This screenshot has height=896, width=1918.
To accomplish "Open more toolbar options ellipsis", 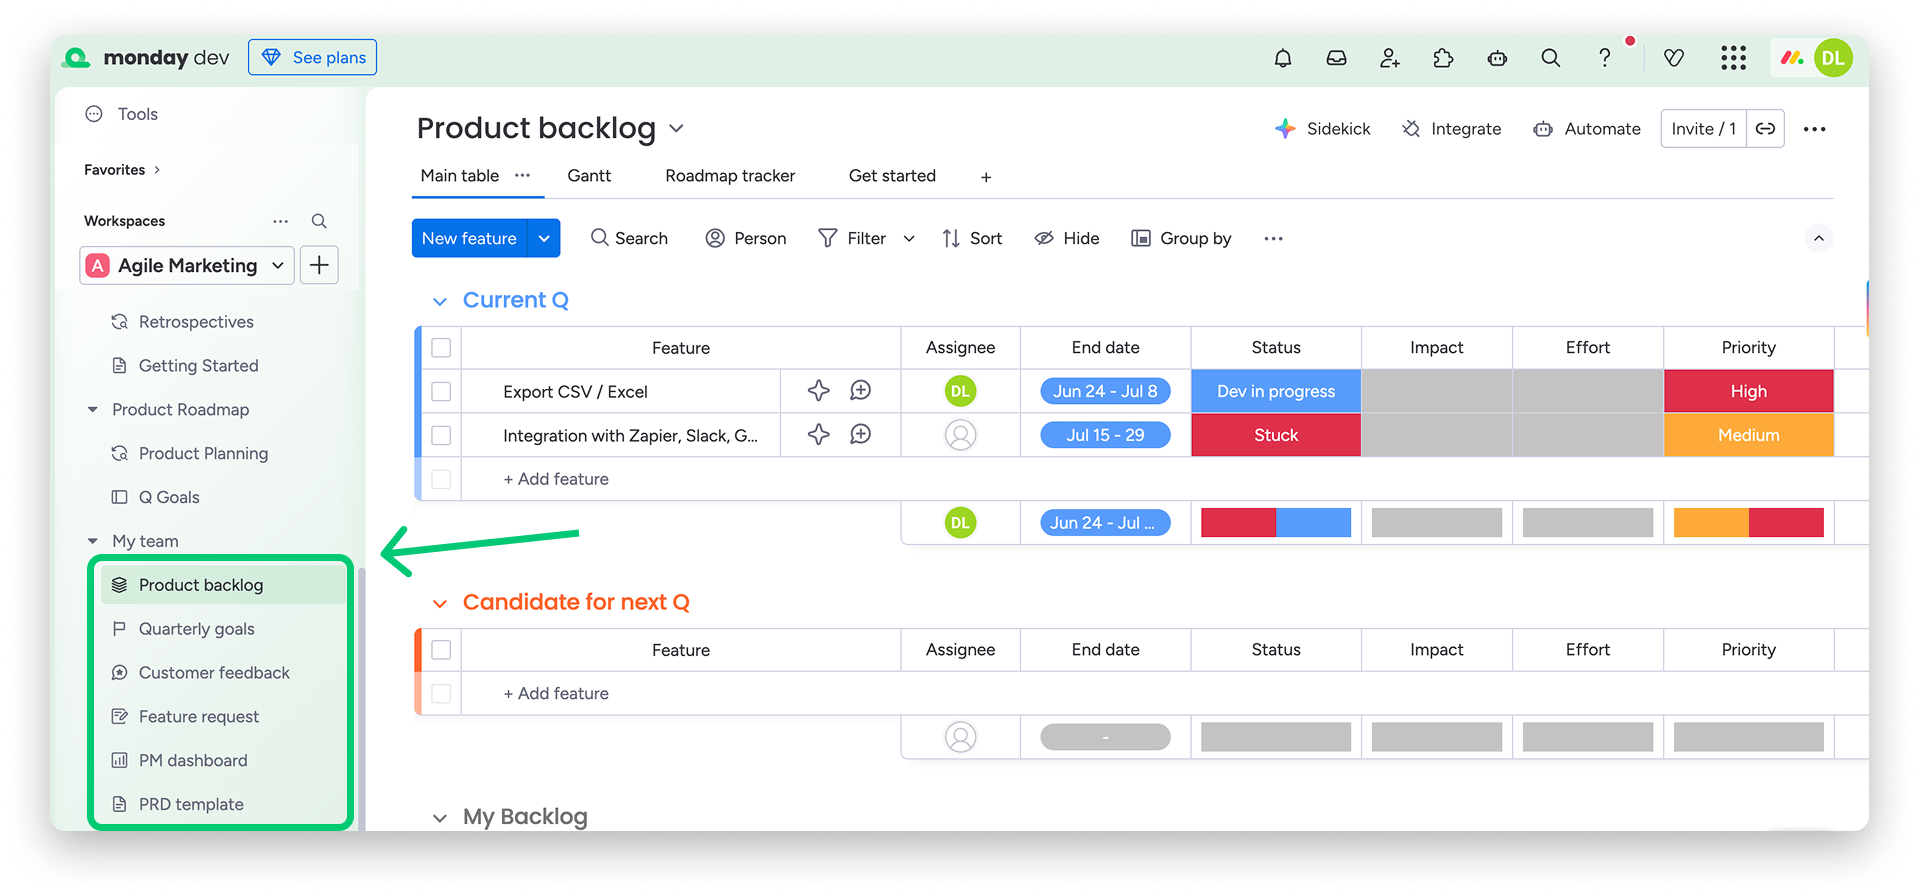I will [x=1273, y=239].
